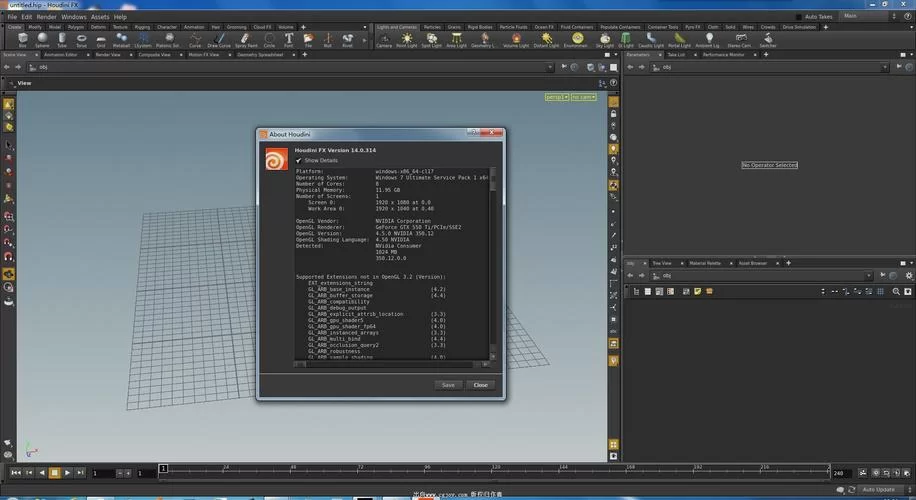Toggle the Auto Takes checkbox
916x500 pixels.
(798, 17)
